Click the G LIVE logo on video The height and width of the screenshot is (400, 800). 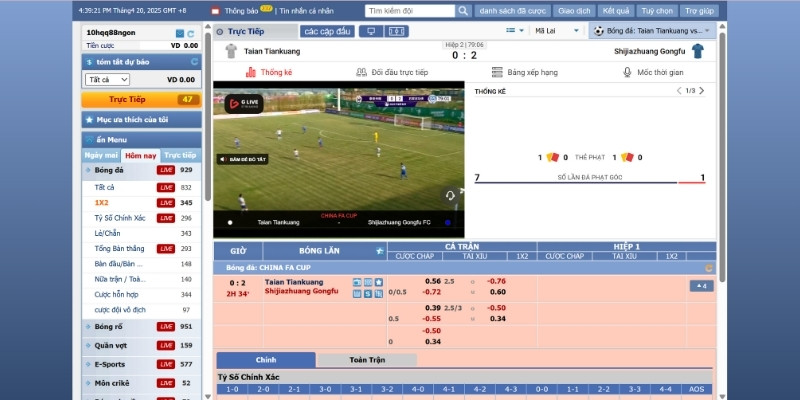[243, 104]
